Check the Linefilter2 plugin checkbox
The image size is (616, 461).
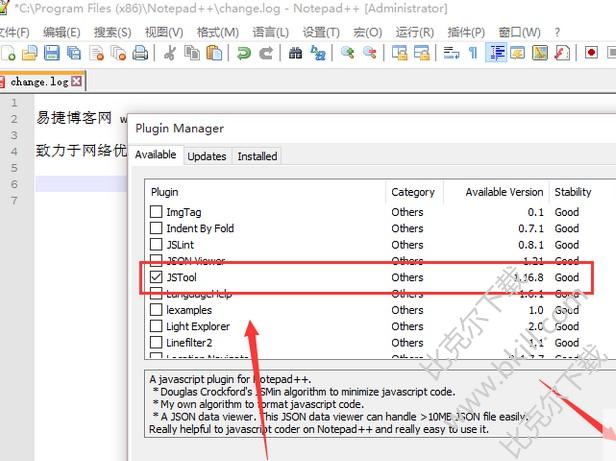(156, 342)
